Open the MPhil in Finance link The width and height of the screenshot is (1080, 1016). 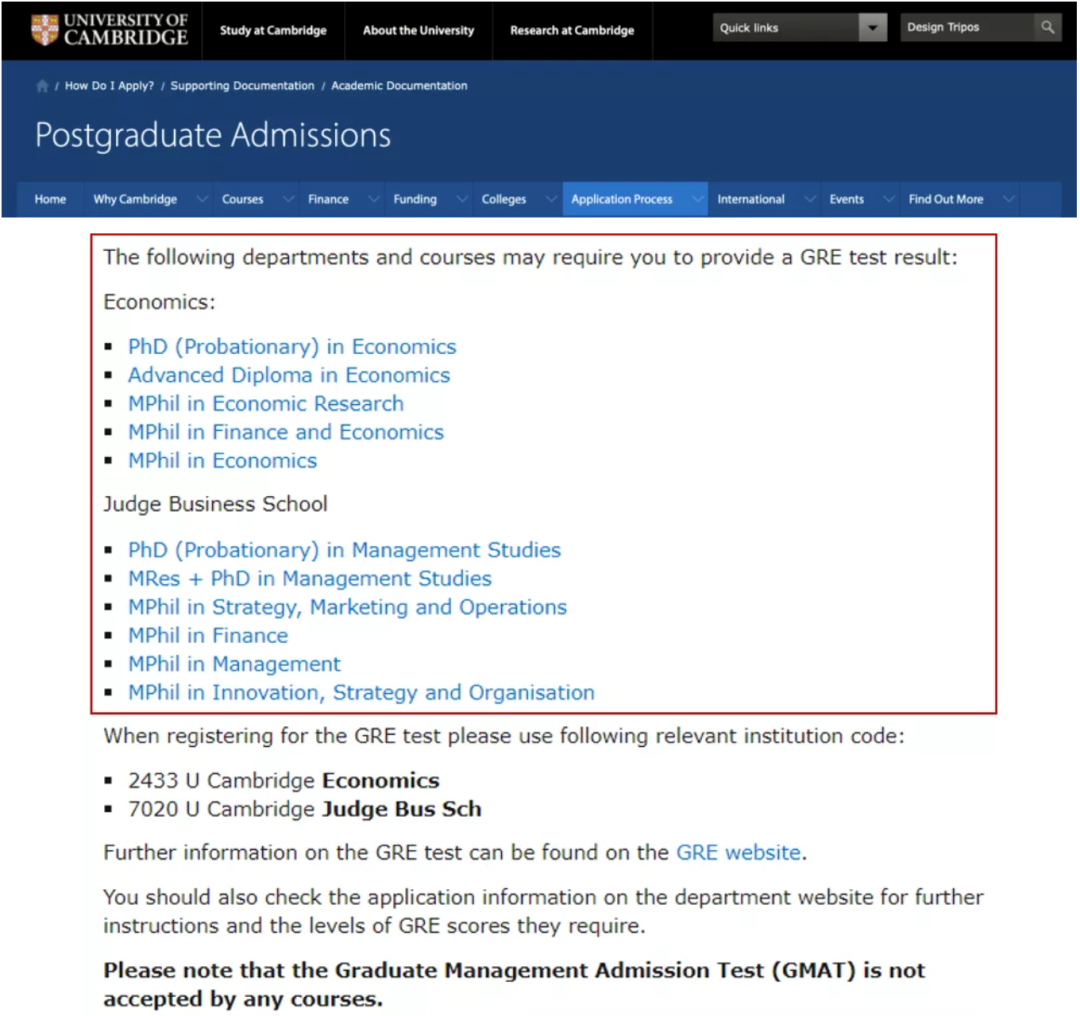[208, 636]
